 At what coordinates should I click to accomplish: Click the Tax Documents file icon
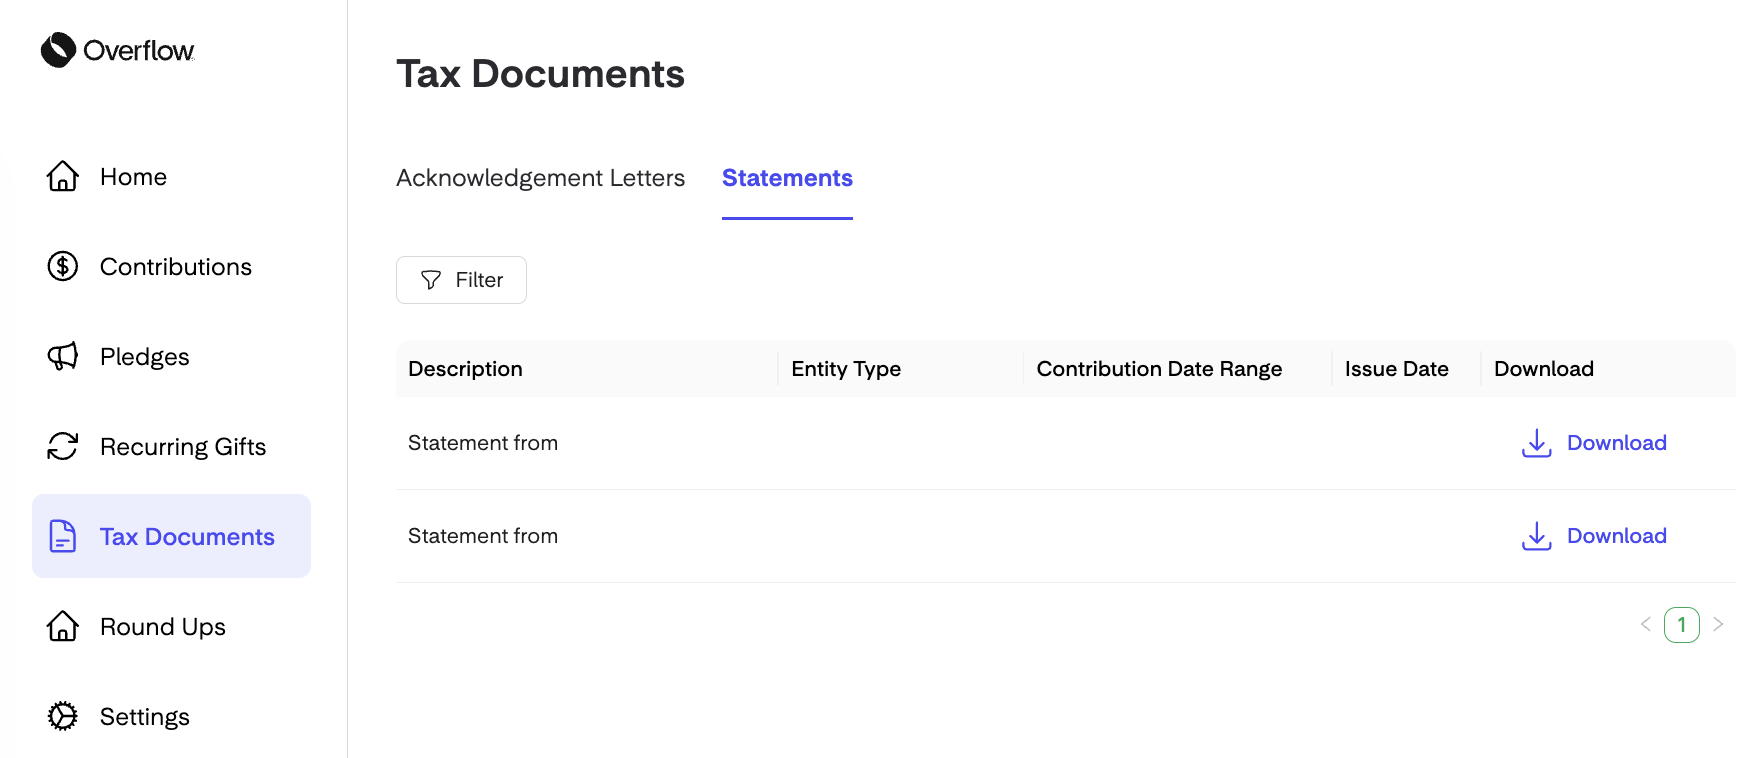point(63,536)
